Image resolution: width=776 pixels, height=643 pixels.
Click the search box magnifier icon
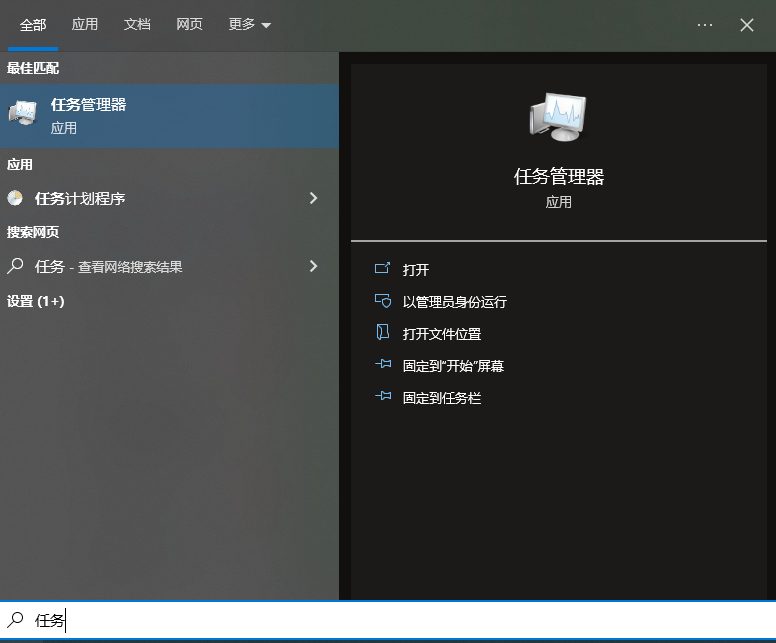pos(15,619)
